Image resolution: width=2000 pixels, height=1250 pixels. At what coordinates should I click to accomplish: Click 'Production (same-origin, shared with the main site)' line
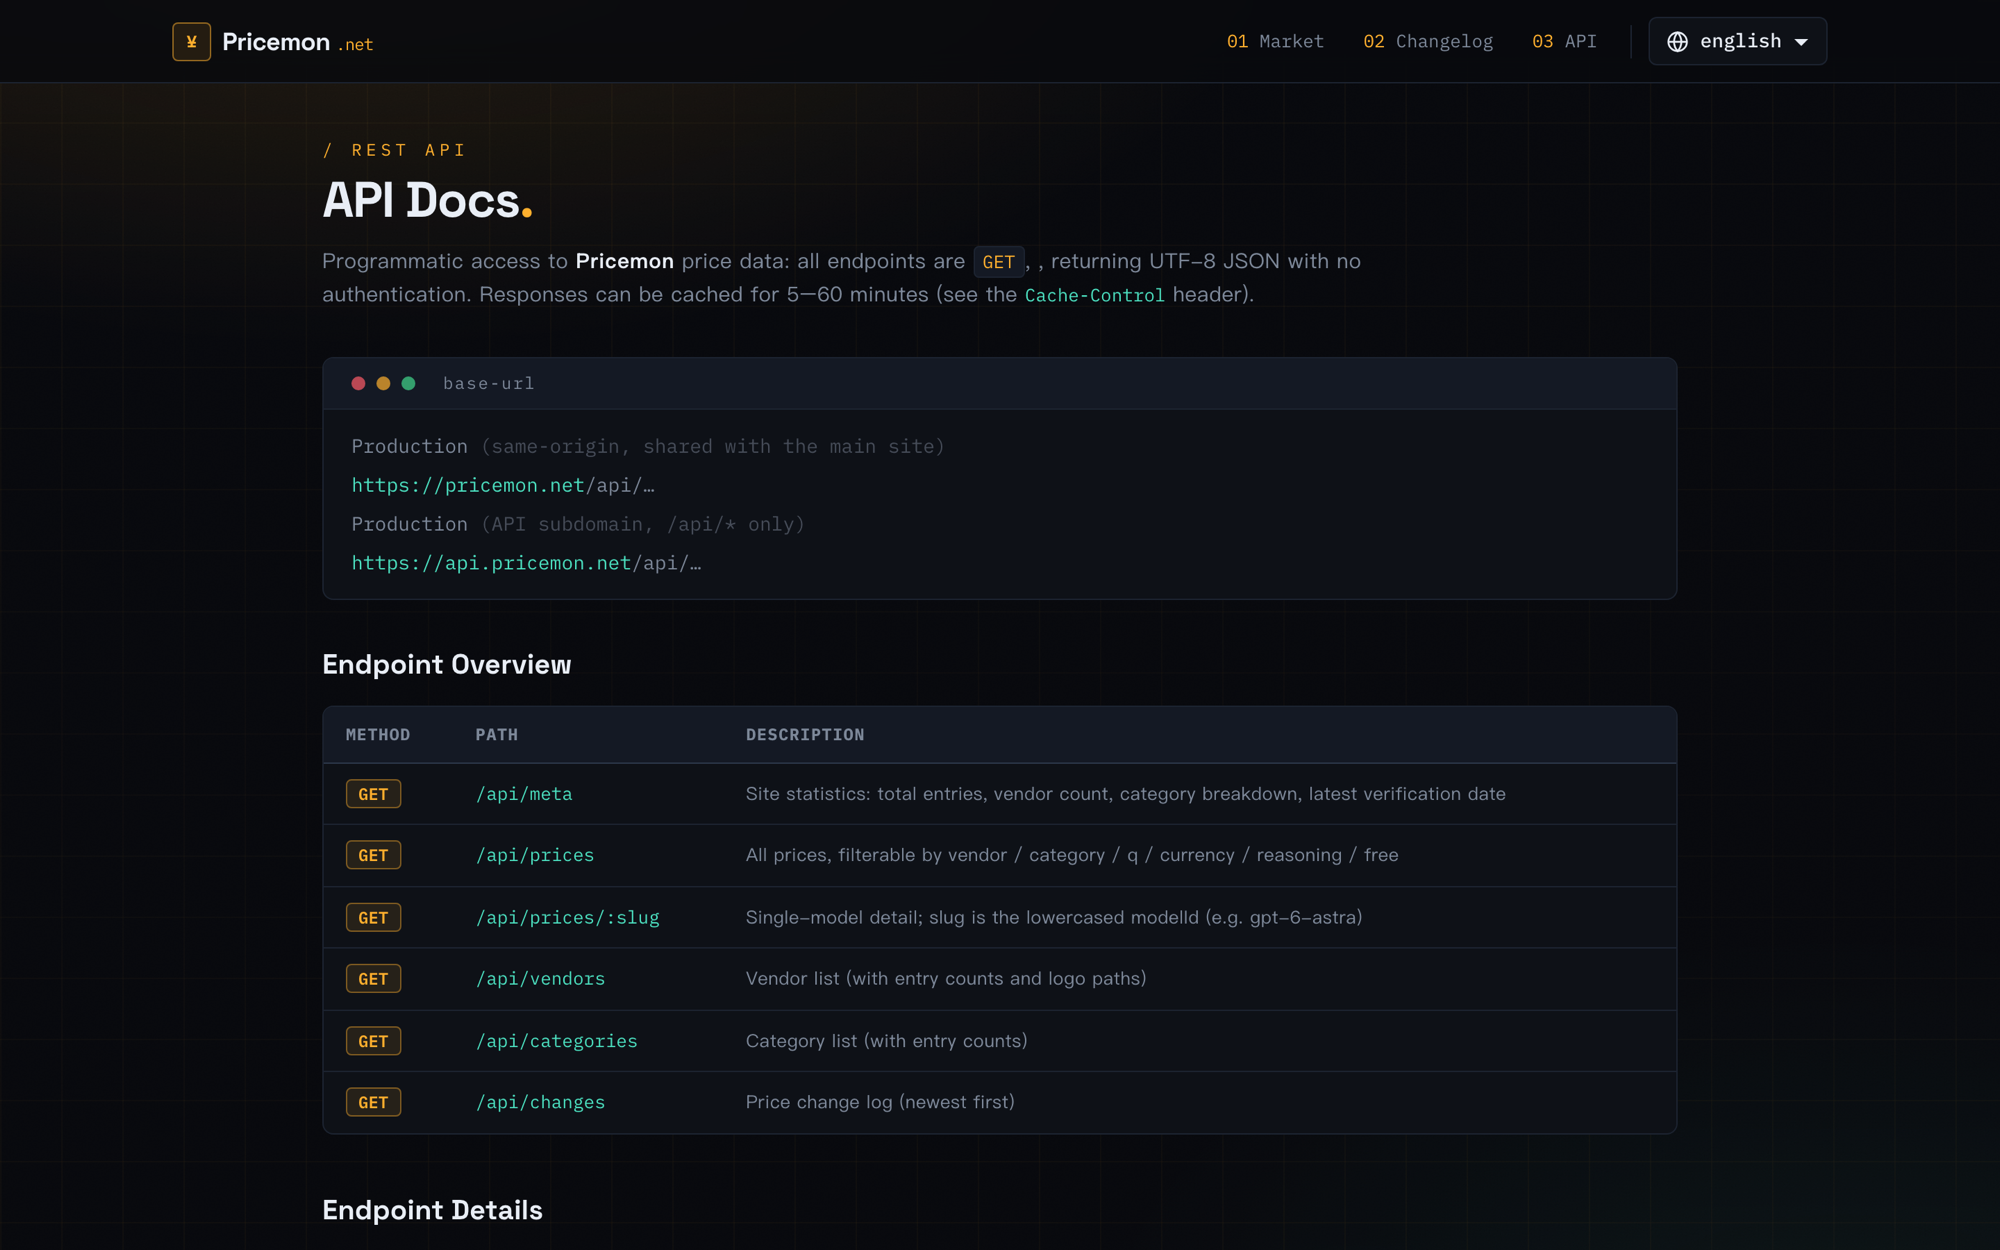coord(648,446)
